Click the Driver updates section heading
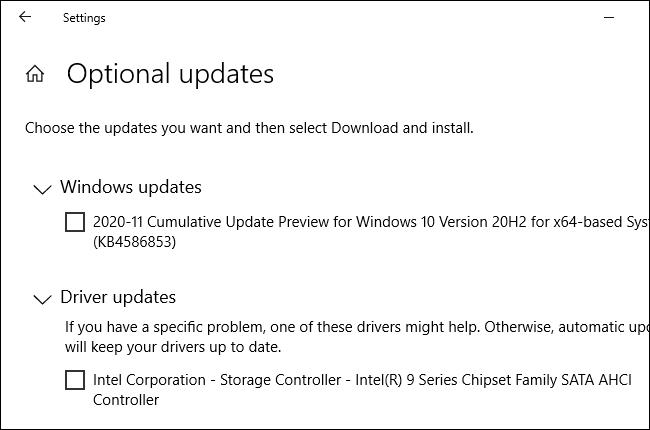This screenshot has width=650, height=430. [118, 297]
